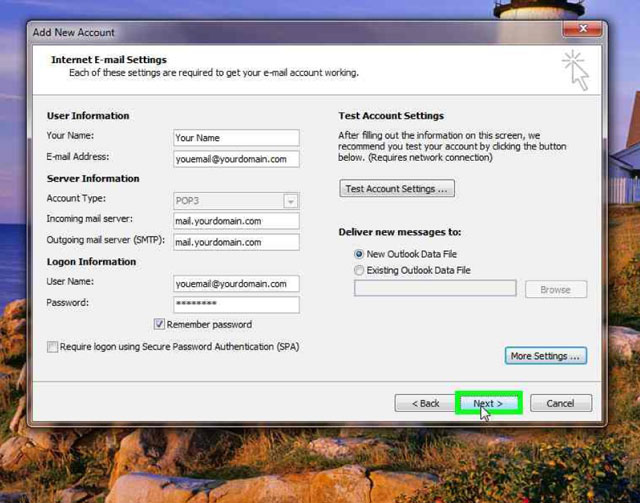Click the existing data file path field
640x503 pixels.
click(435, 288)
